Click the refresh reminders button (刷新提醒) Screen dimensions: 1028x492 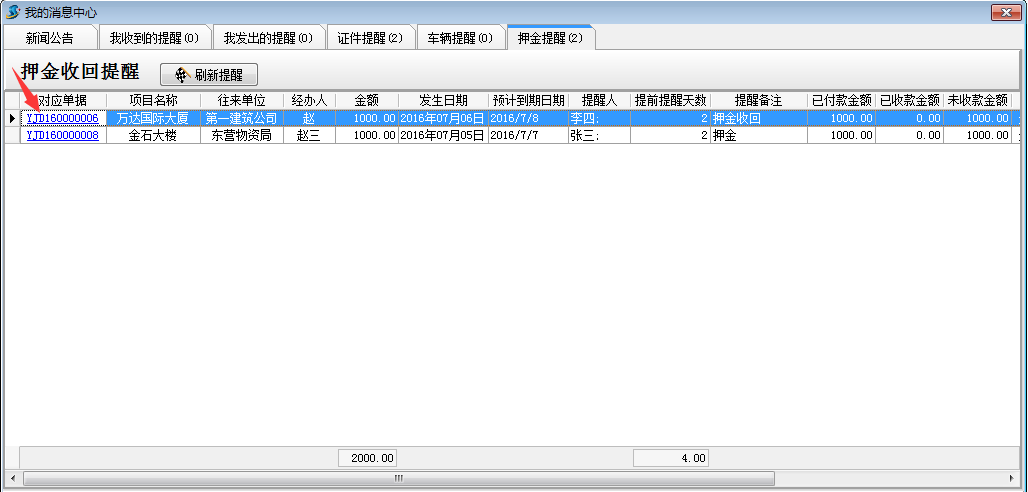tap(209, 75)
